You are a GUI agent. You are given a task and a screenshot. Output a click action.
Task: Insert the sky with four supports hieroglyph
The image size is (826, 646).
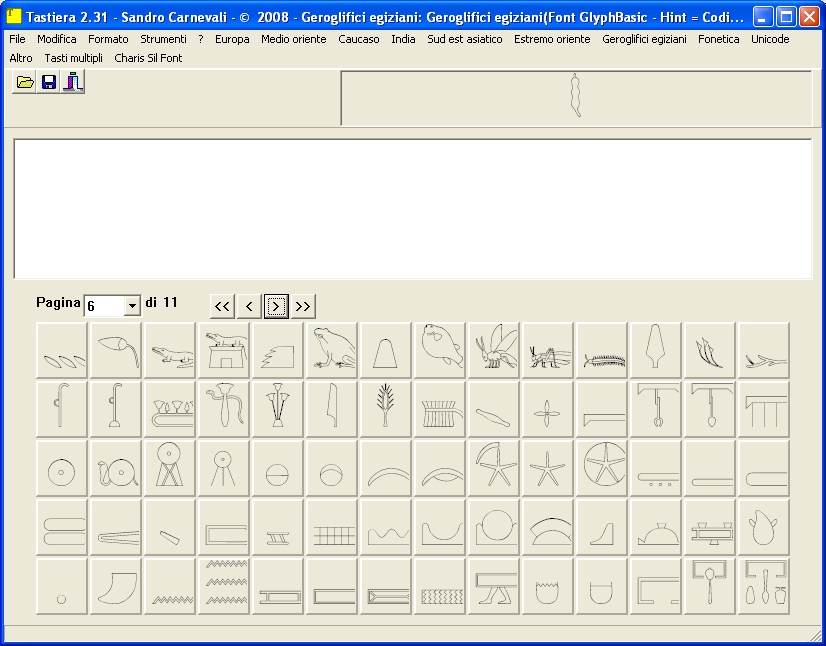[x=764, y=409]
